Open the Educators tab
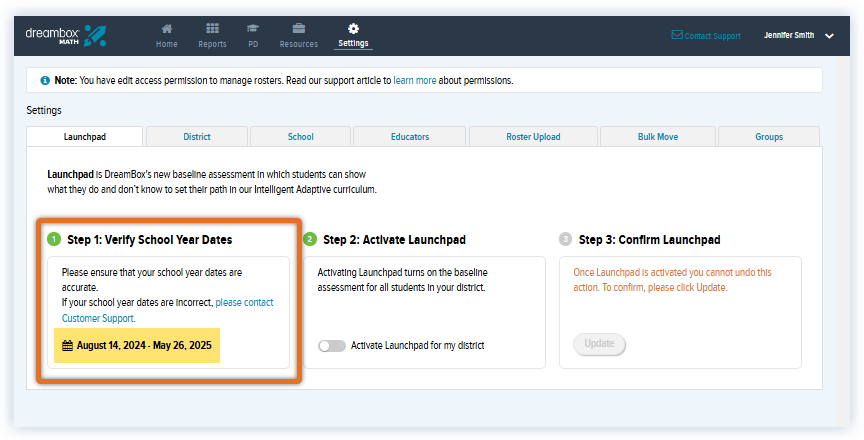864x440 pixels. coord(409,137)
